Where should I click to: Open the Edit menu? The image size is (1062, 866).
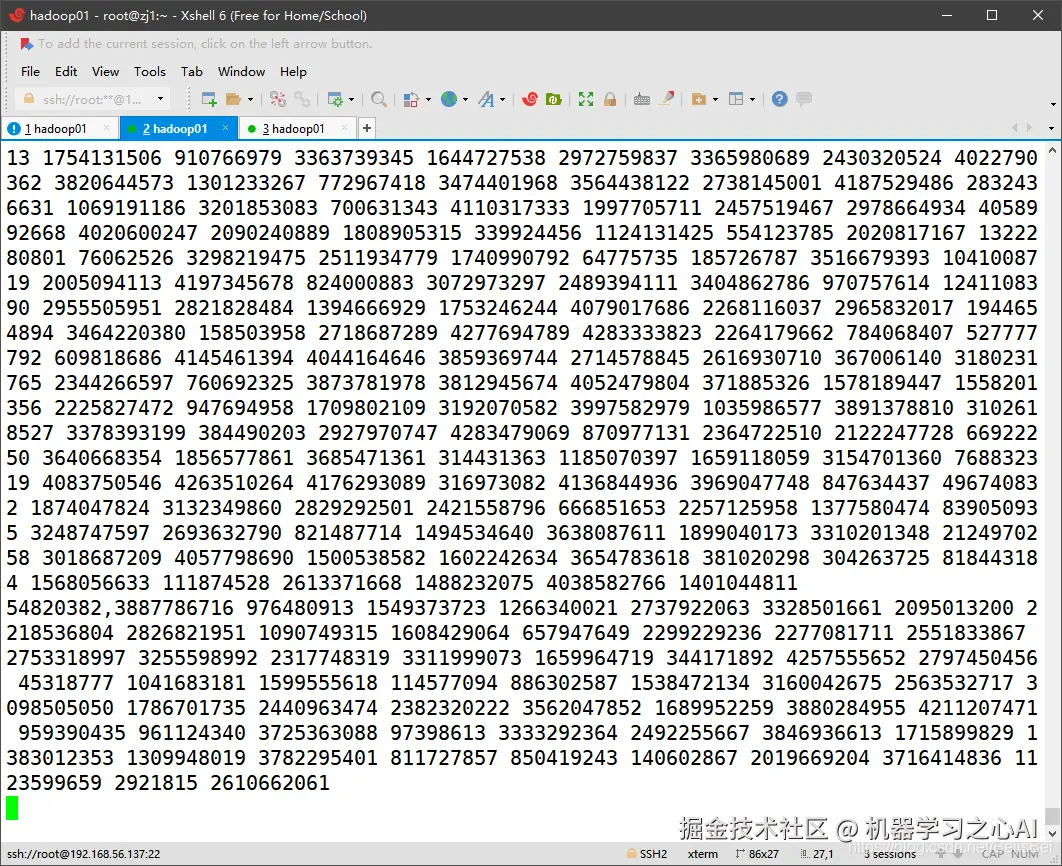click(x=66, y=72)
